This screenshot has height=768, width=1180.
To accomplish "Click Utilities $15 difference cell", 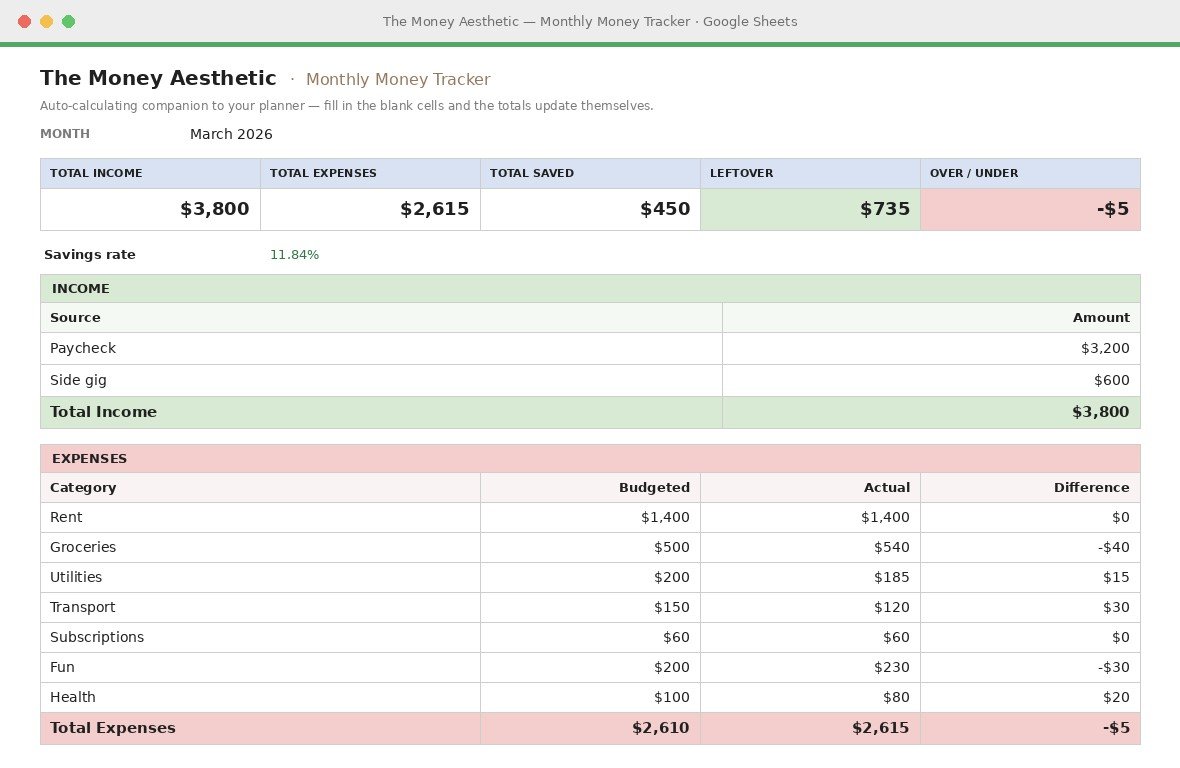I will (1030, 578).
